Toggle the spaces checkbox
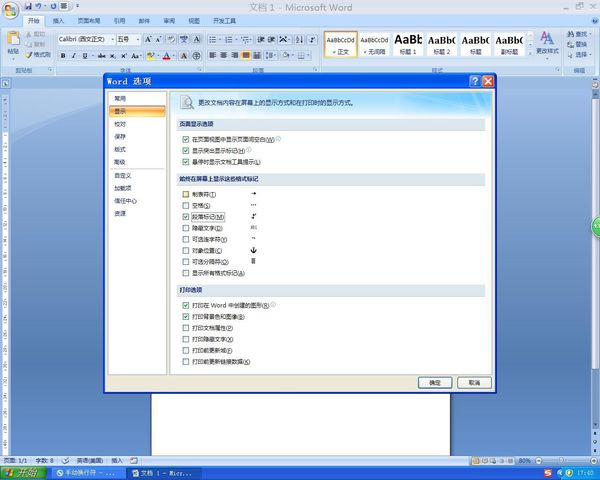 coord(186,206)
